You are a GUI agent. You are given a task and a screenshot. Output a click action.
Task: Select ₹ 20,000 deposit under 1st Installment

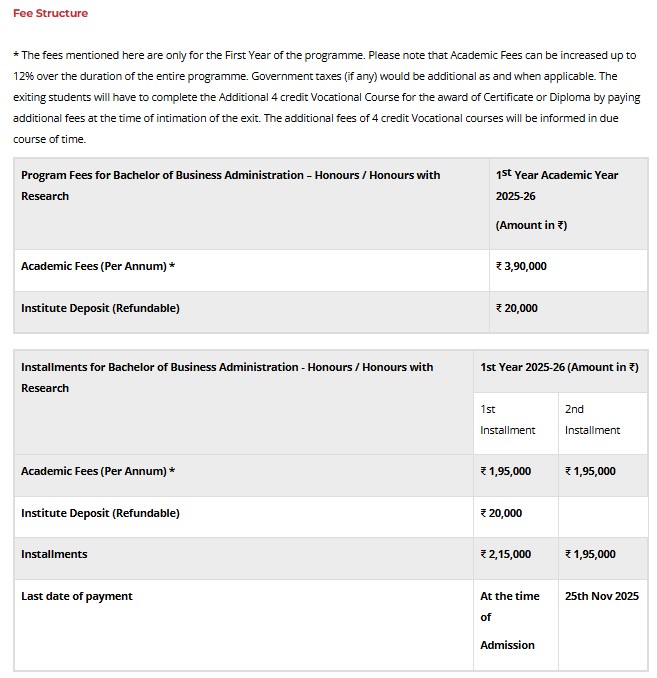click(501, 513)
